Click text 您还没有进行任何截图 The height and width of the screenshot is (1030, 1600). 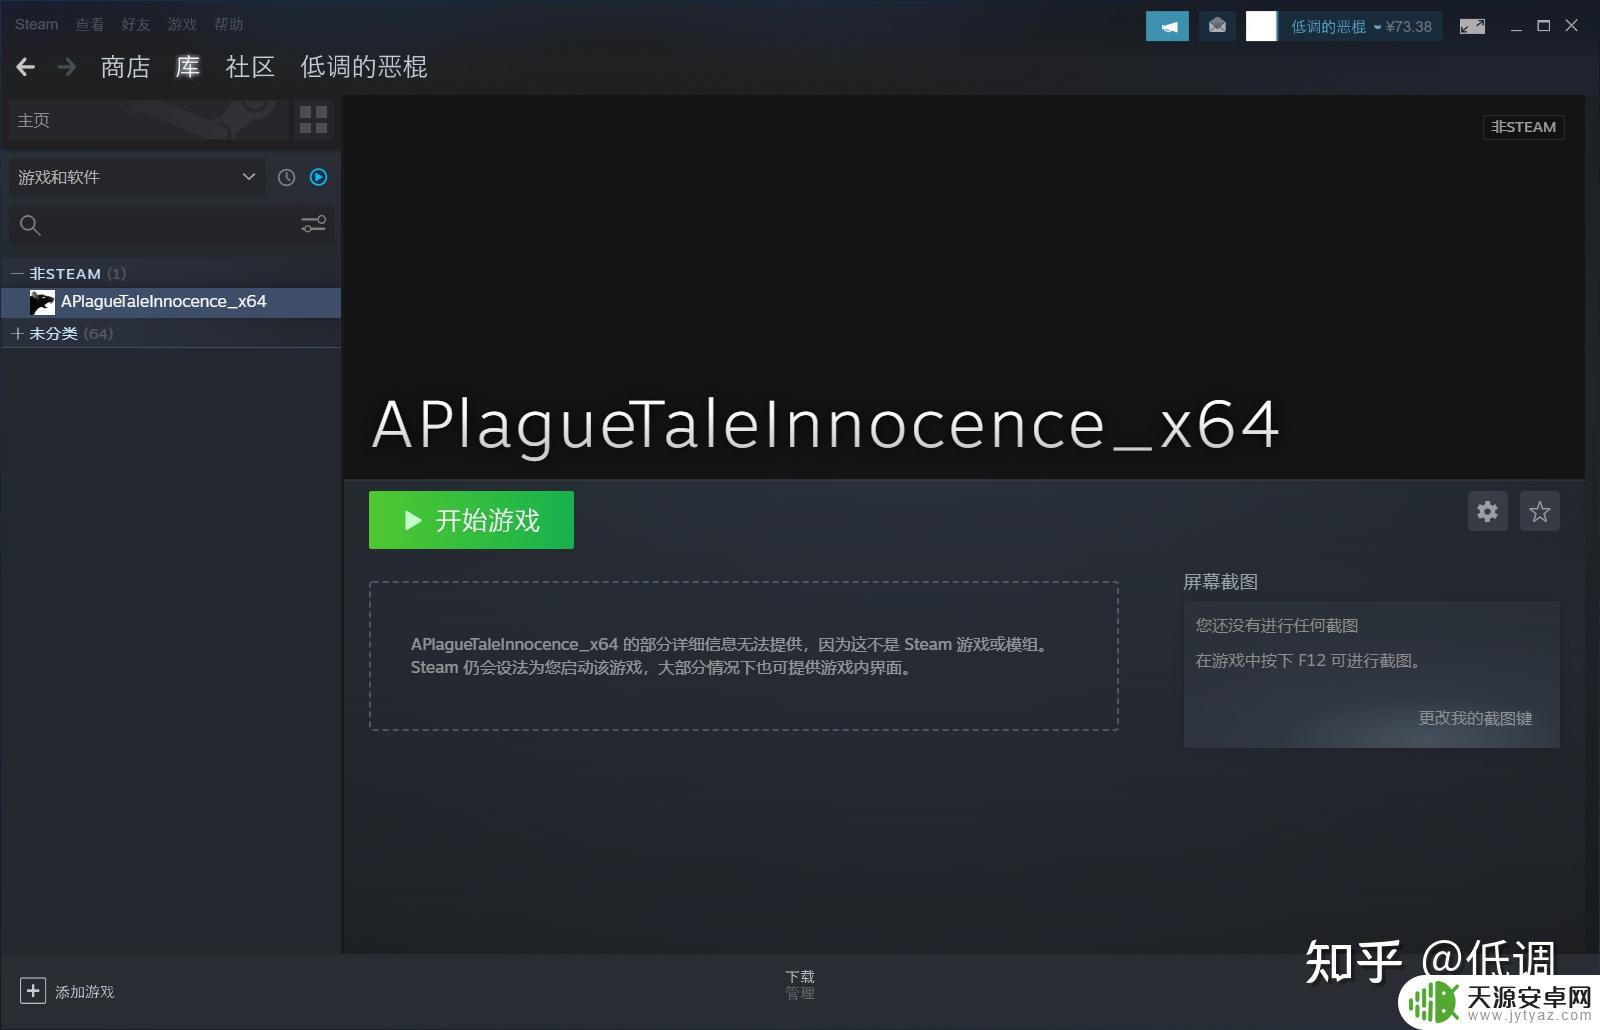coord(1277,625)
